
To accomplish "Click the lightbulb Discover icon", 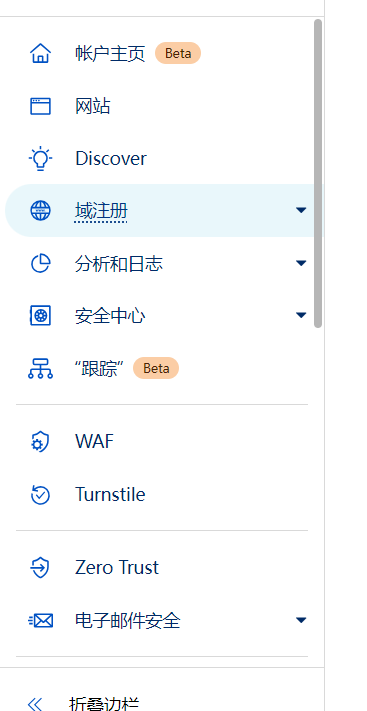I will point(40,158).
